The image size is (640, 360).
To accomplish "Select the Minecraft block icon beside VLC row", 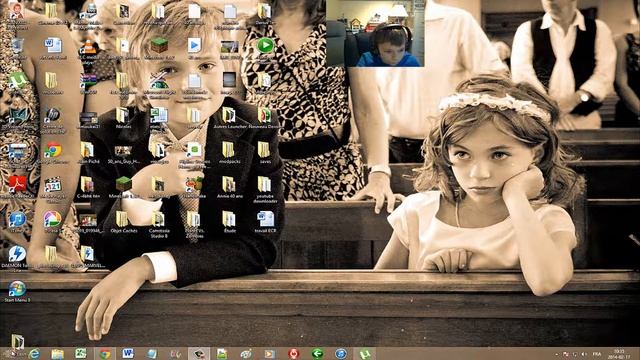I will click(x=159, y=45).
